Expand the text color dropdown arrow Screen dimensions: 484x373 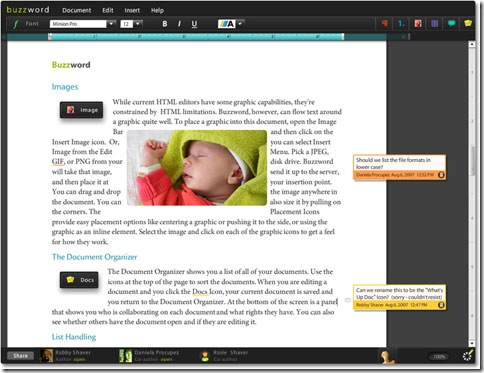click(240, 24)
